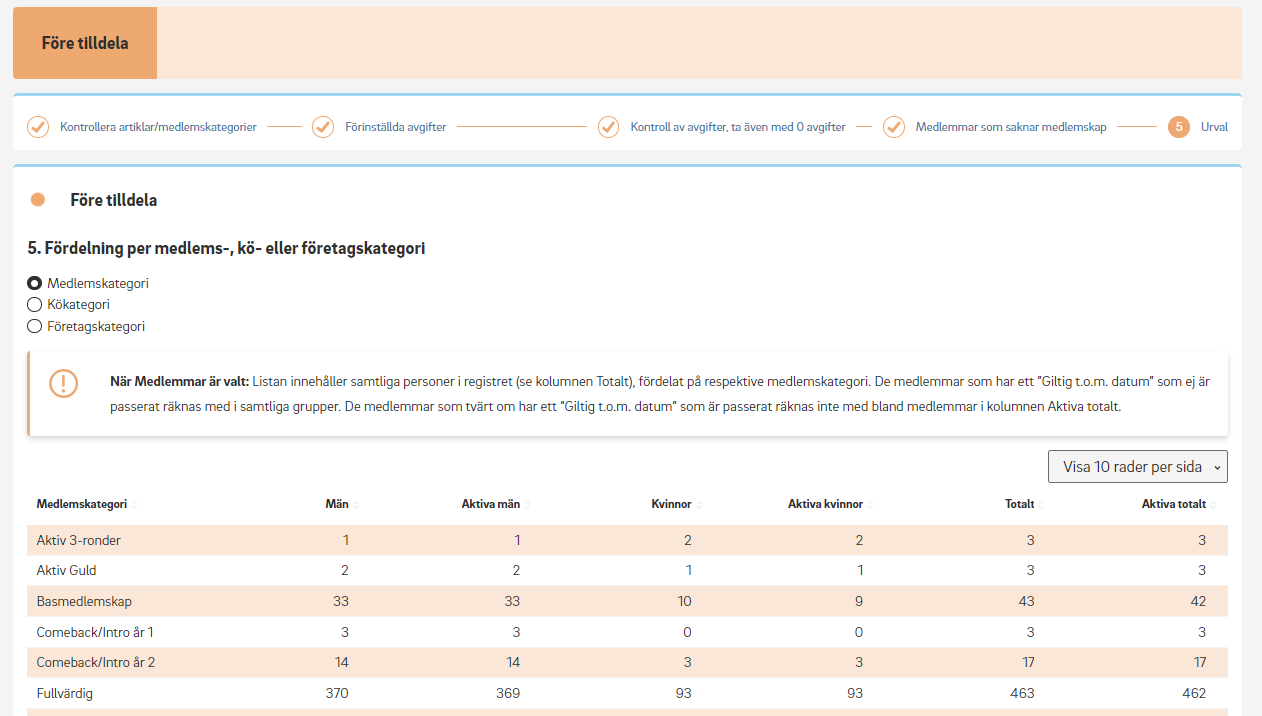Click the Totalt value 43 for Basmedlemskap

[1027, 602]
